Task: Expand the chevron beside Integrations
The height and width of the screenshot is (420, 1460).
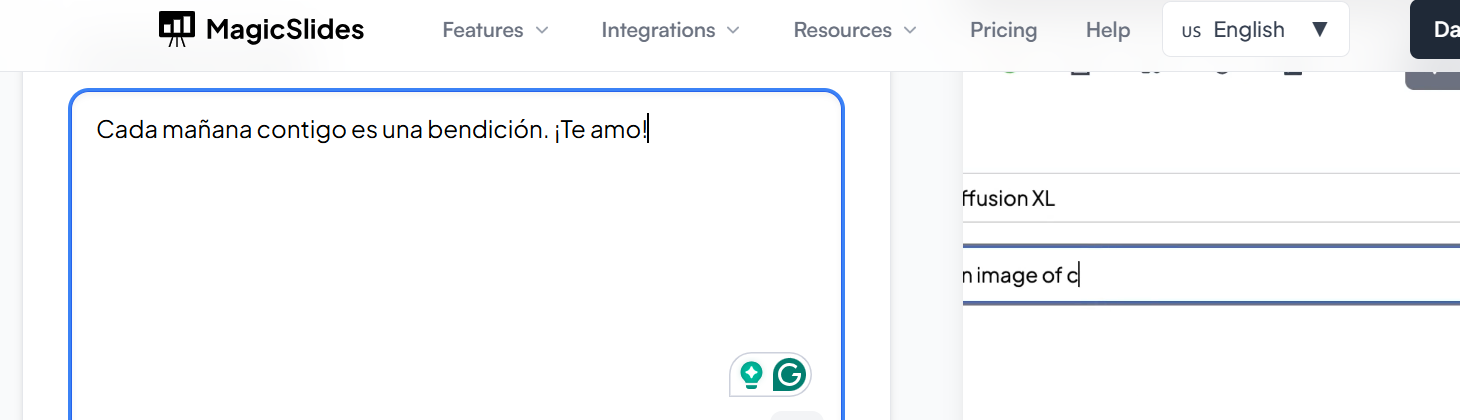Action: pyautogui.click(x=733, y=30)
